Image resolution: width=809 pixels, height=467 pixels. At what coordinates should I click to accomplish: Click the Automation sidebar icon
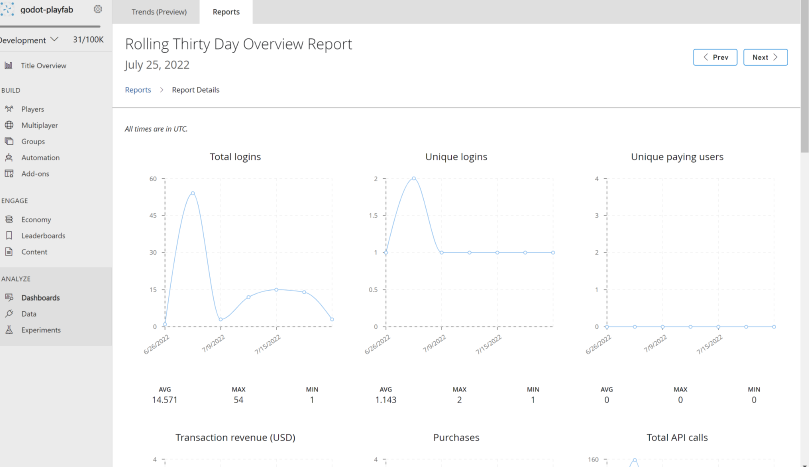pos(9,157)
